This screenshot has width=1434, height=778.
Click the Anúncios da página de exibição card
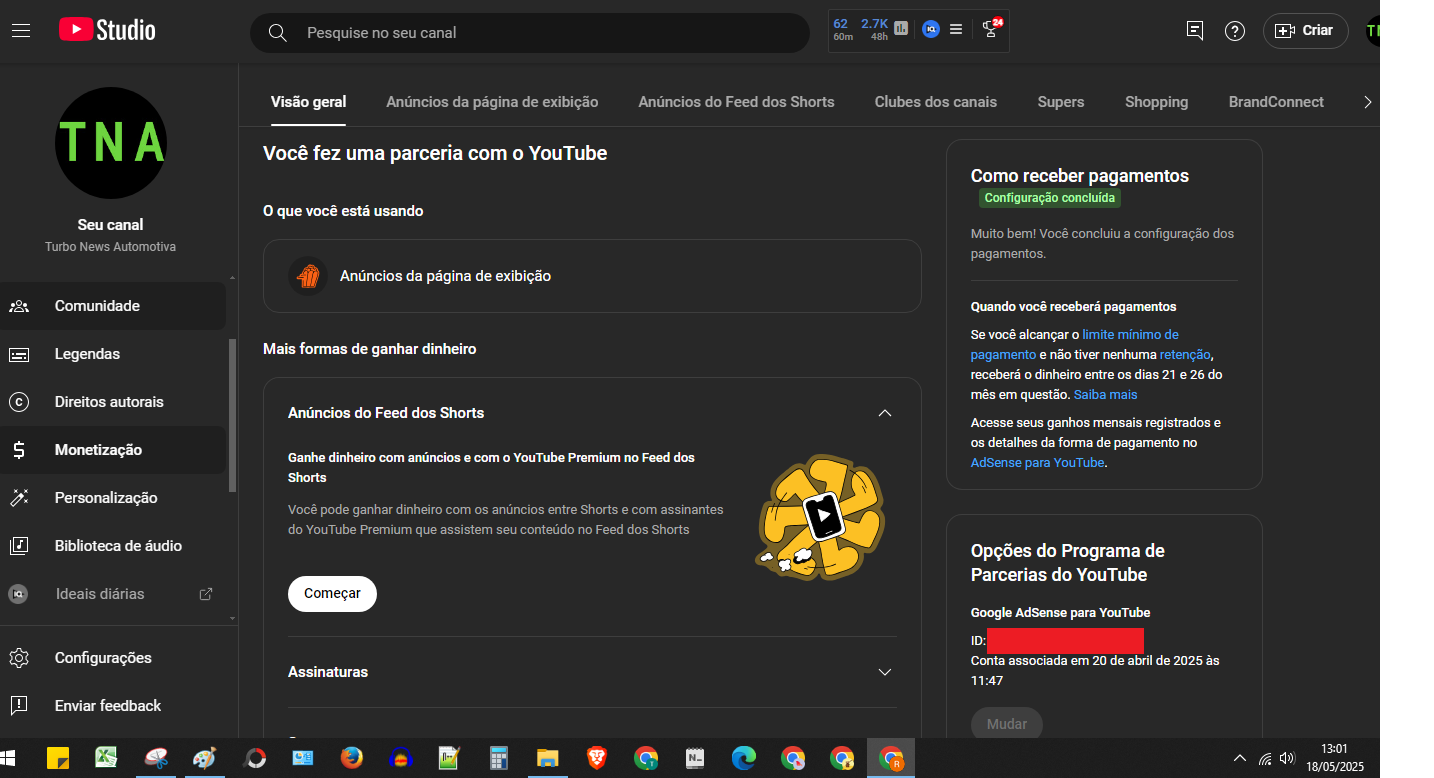pyautogui.click(x=592, y=276)
